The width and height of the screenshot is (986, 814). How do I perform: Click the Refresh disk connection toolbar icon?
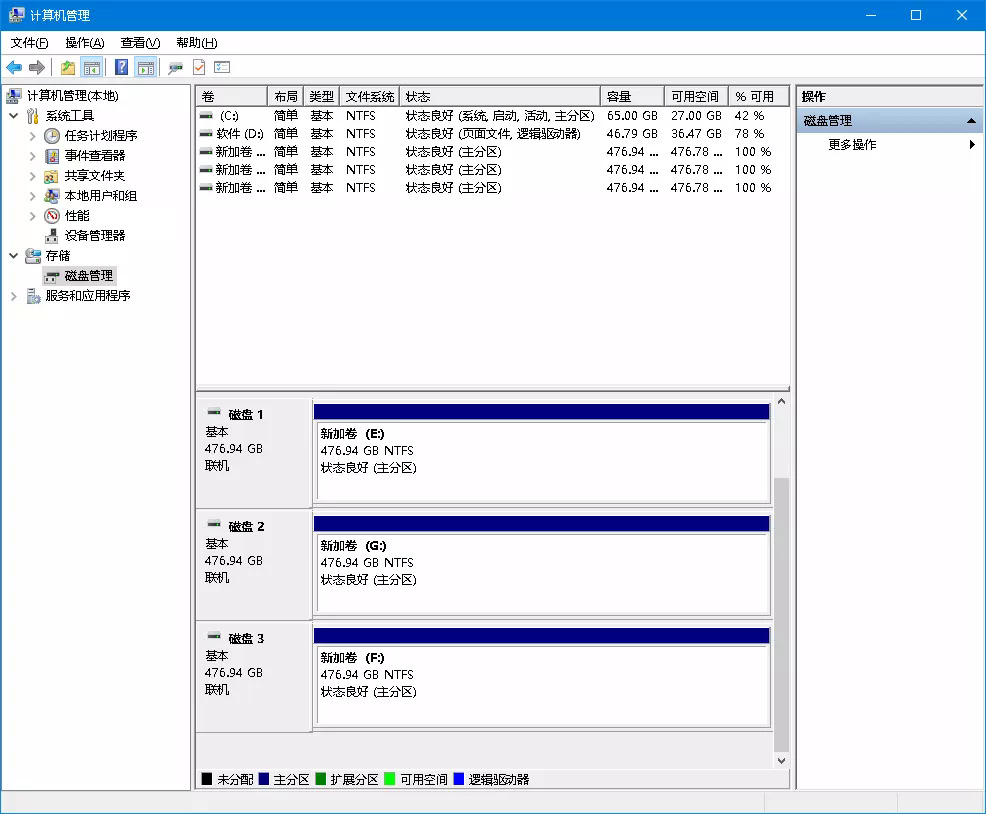click(176, 67)
